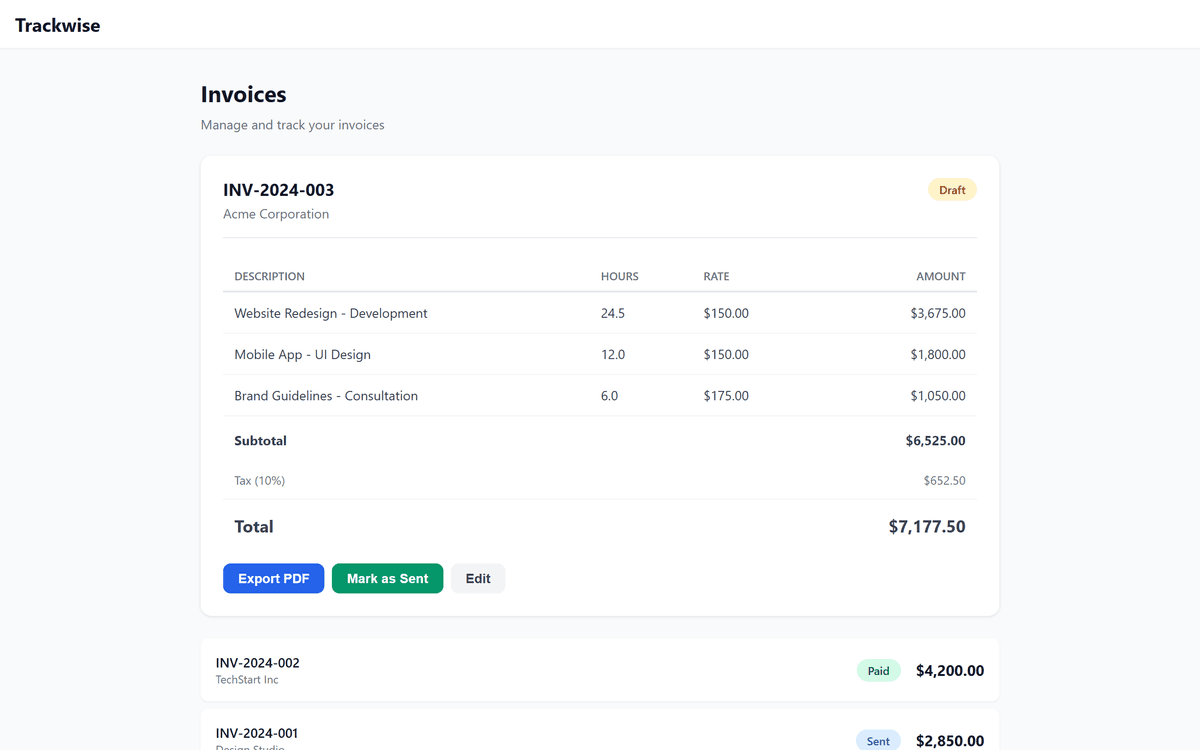Click the TechStart Inc client name
1200x750 pixels.
click(247, 680)
